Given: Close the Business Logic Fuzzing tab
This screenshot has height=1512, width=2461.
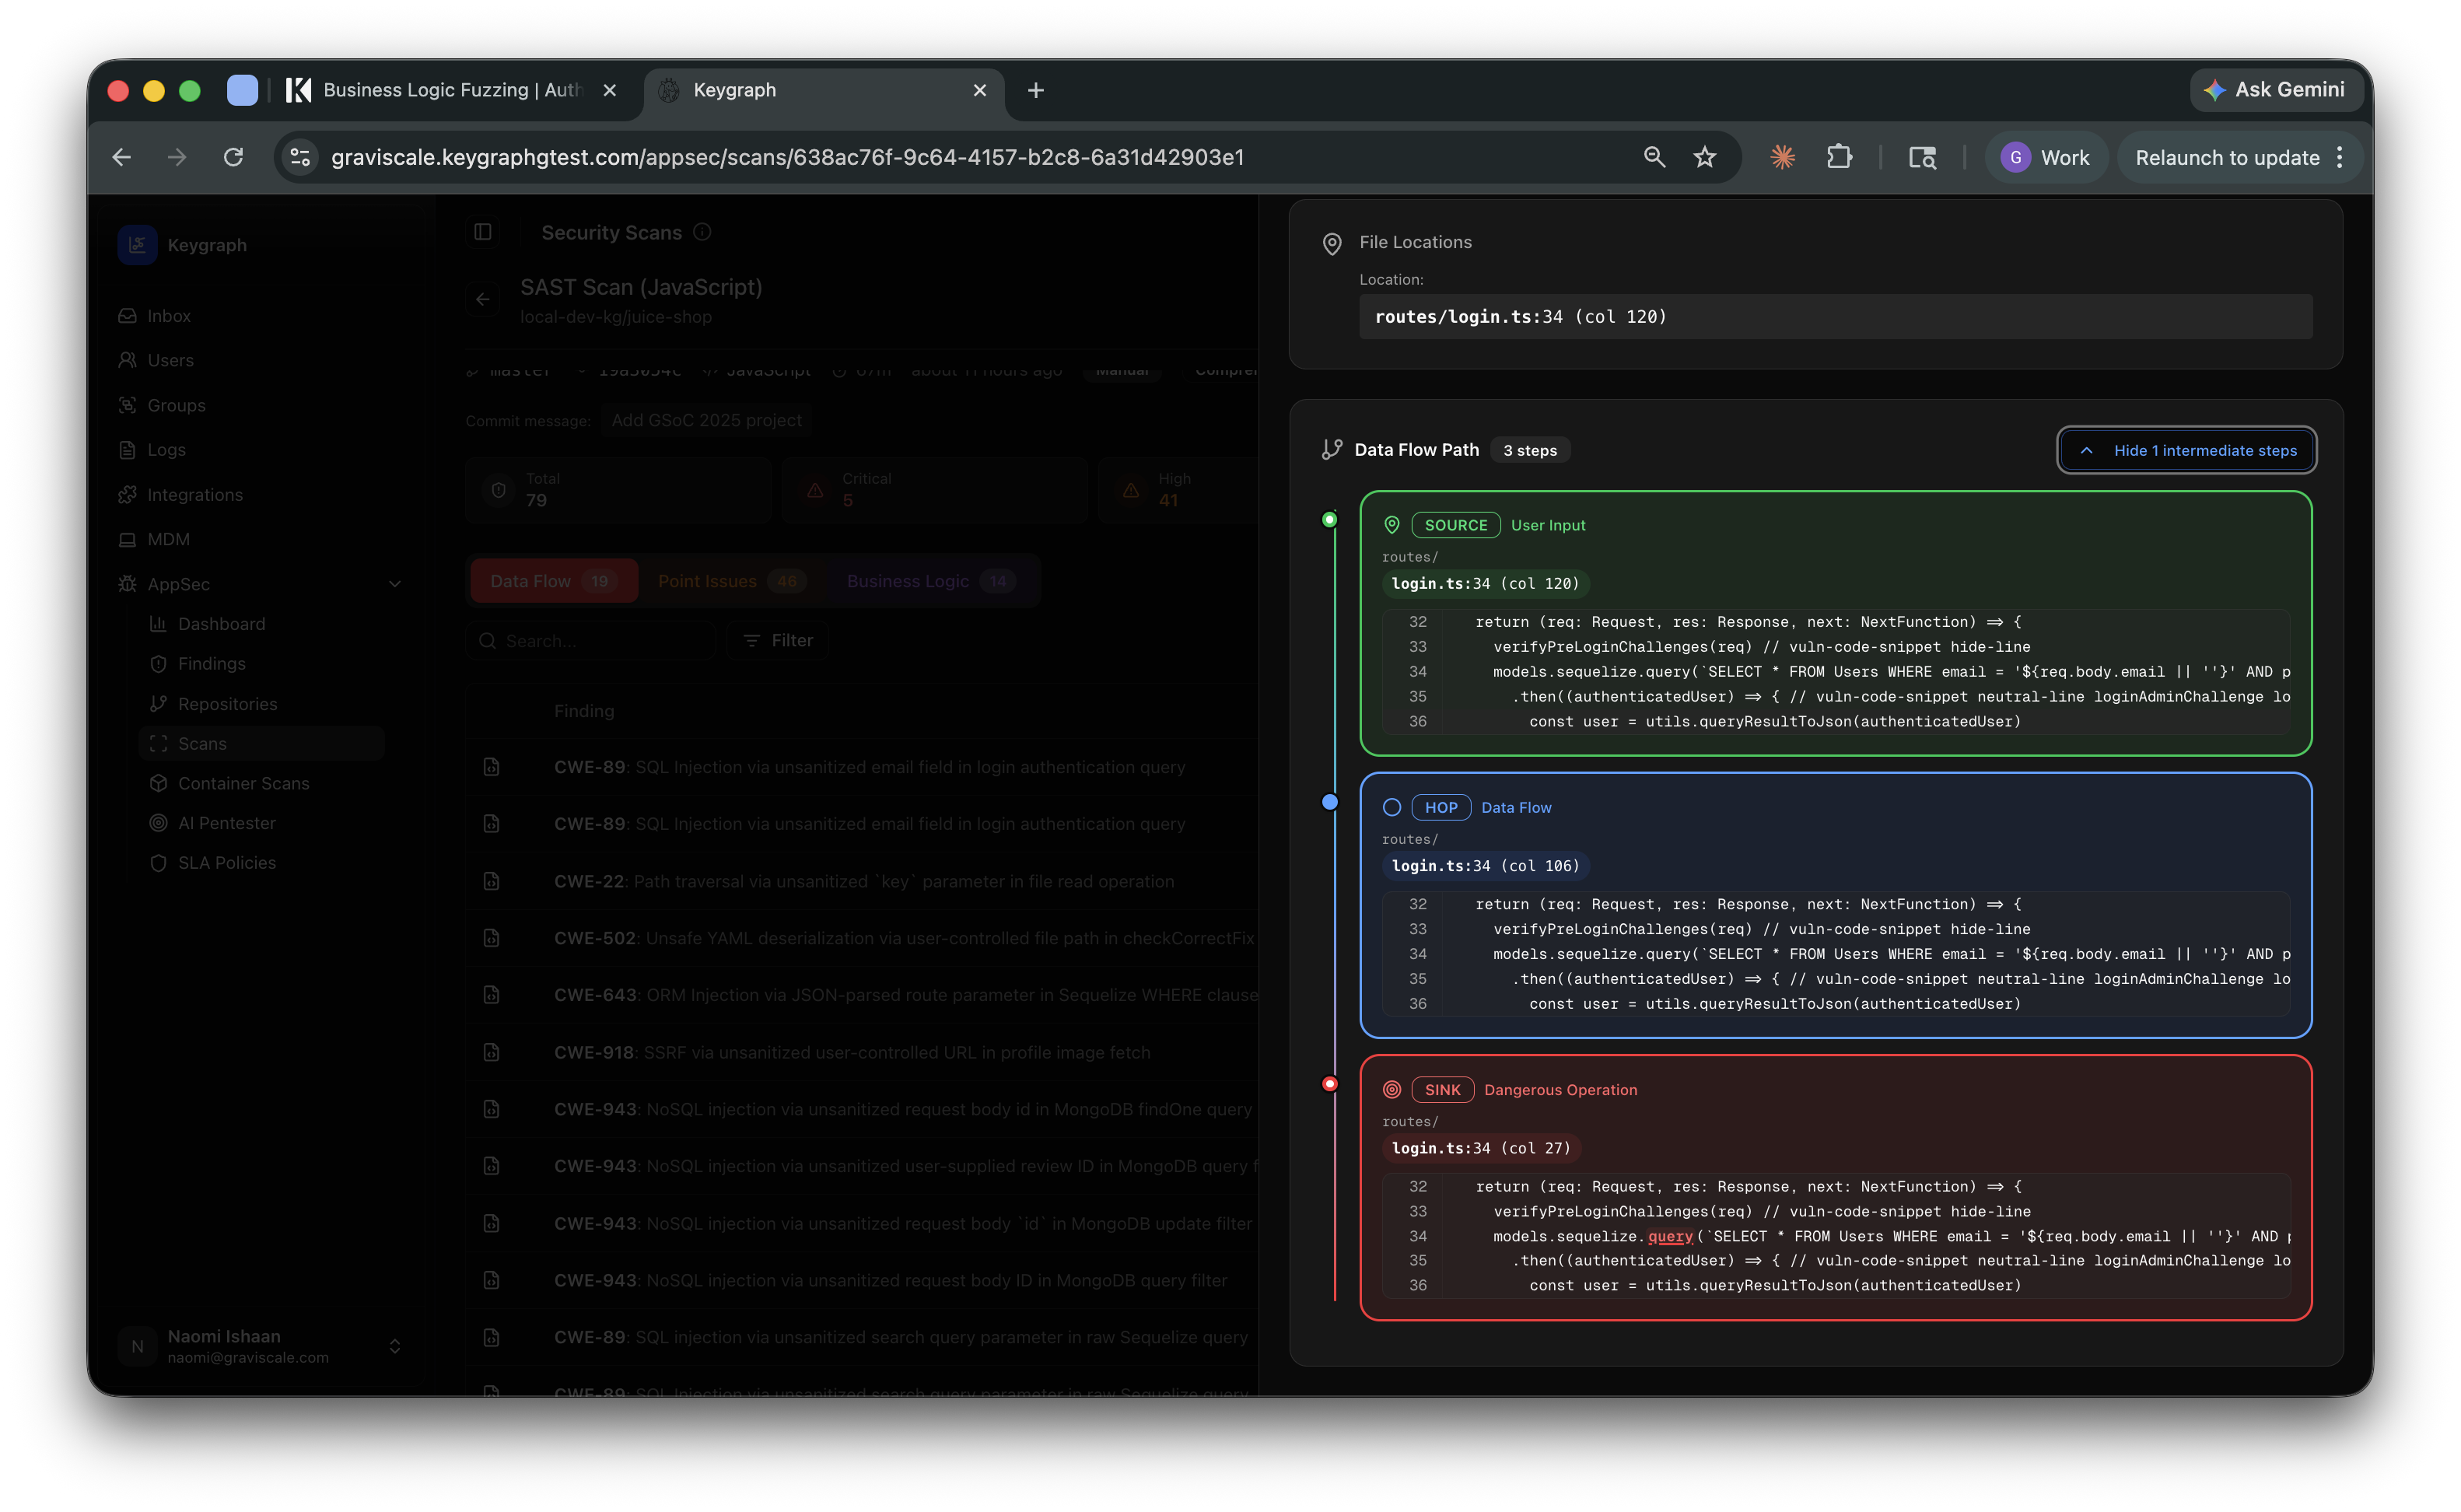Looking at the screenshot, I should pos(609,90).
